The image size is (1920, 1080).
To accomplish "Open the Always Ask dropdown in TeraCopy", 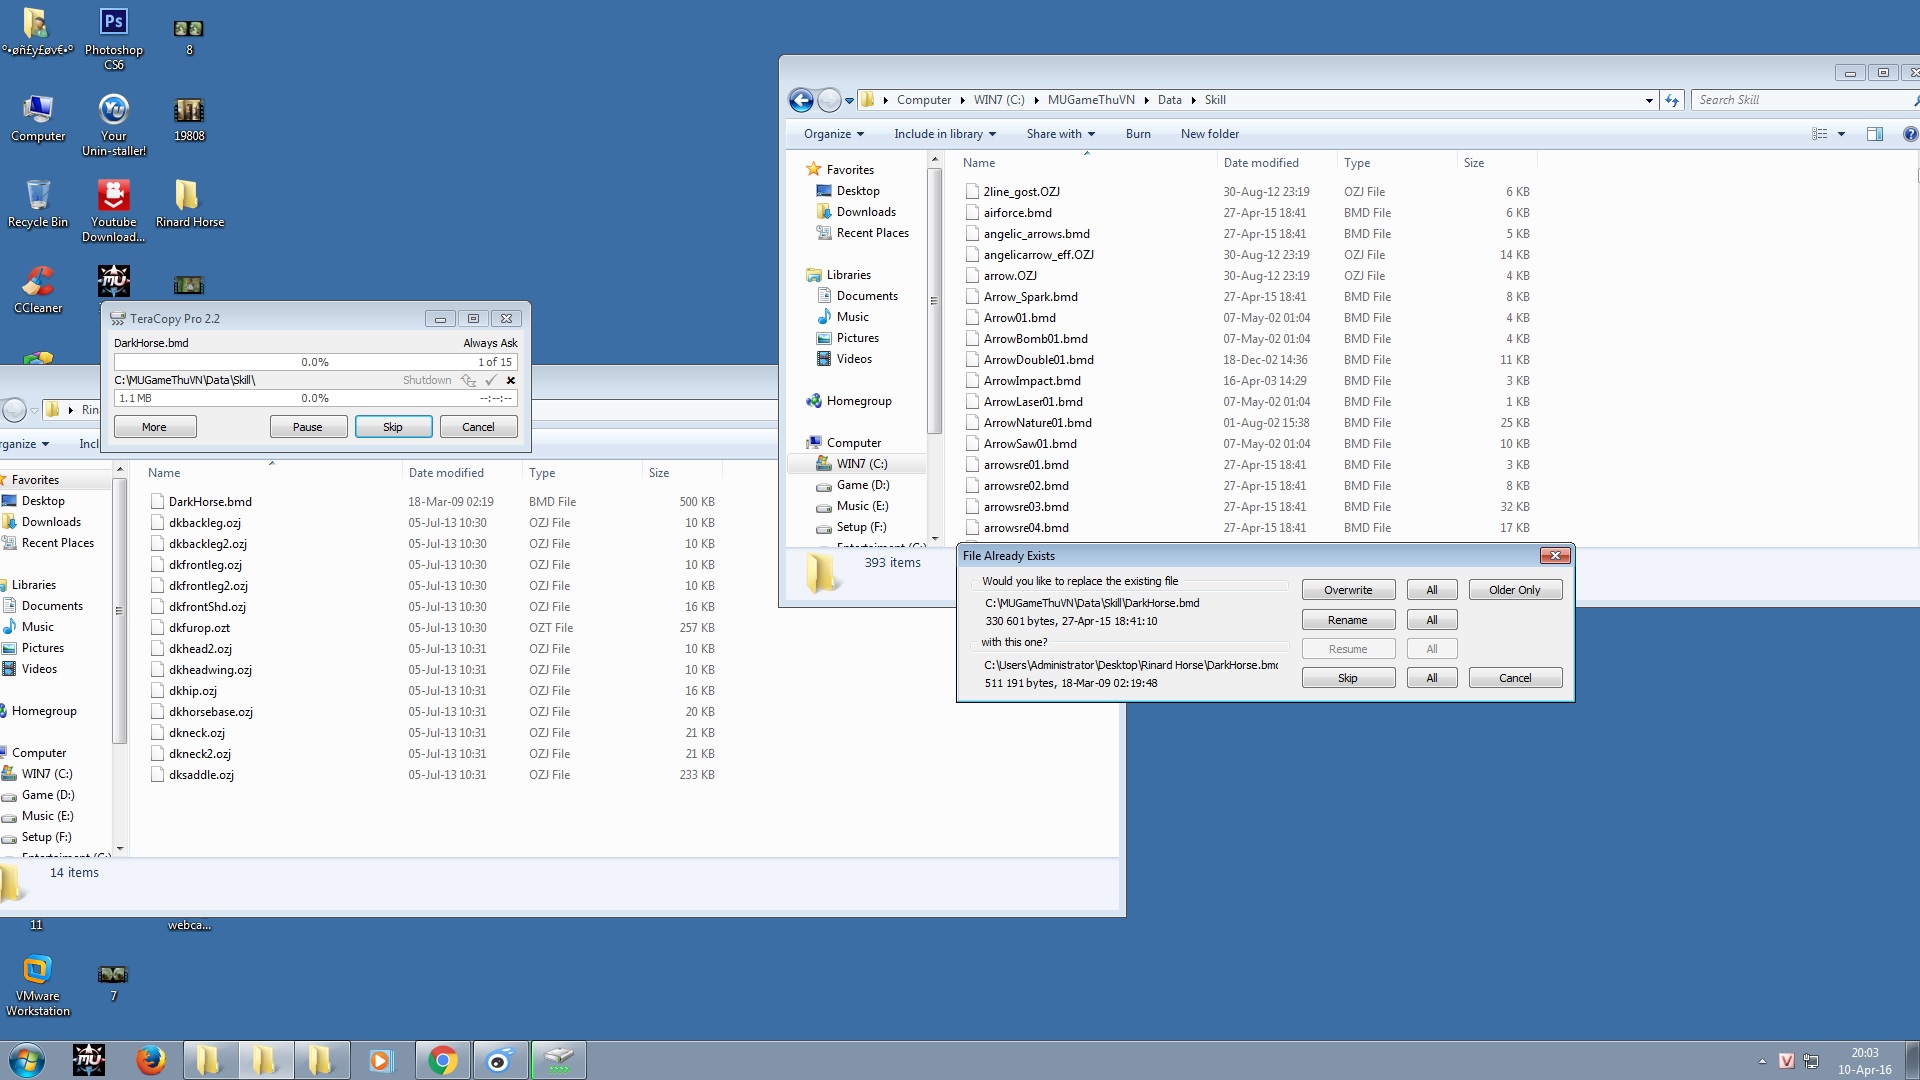I will (490, 343).
